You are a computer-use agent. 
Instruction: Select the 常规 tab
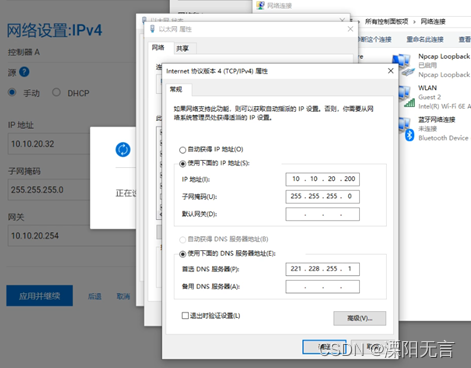coord(176,89)
